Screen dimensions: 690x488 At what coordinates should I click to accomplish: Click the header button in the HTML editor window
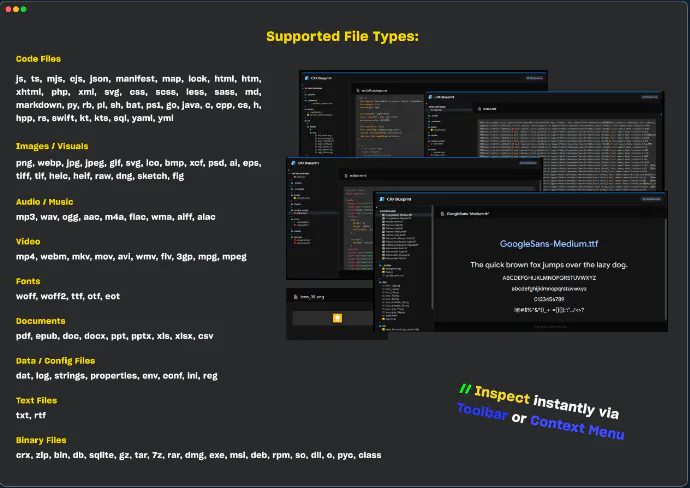click(528, 163)
